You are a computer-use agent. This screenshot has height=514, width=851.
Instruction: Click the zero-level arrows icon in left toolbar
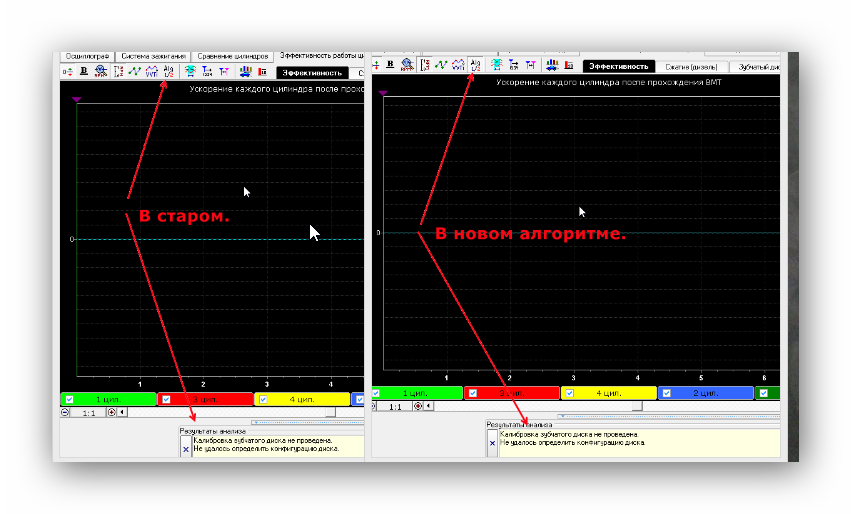pos(67,72)
